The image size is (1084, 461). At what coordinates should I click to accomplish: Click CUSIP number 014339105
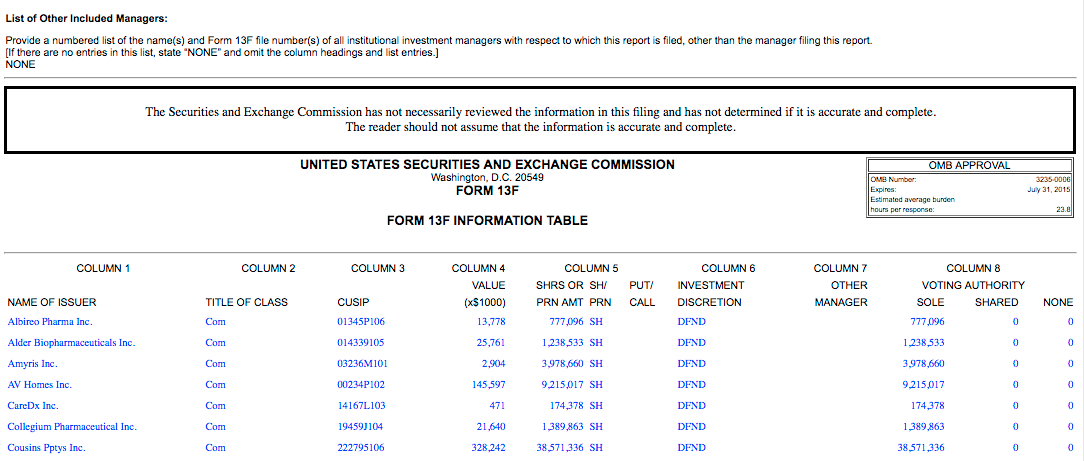[x=360, y=343]
